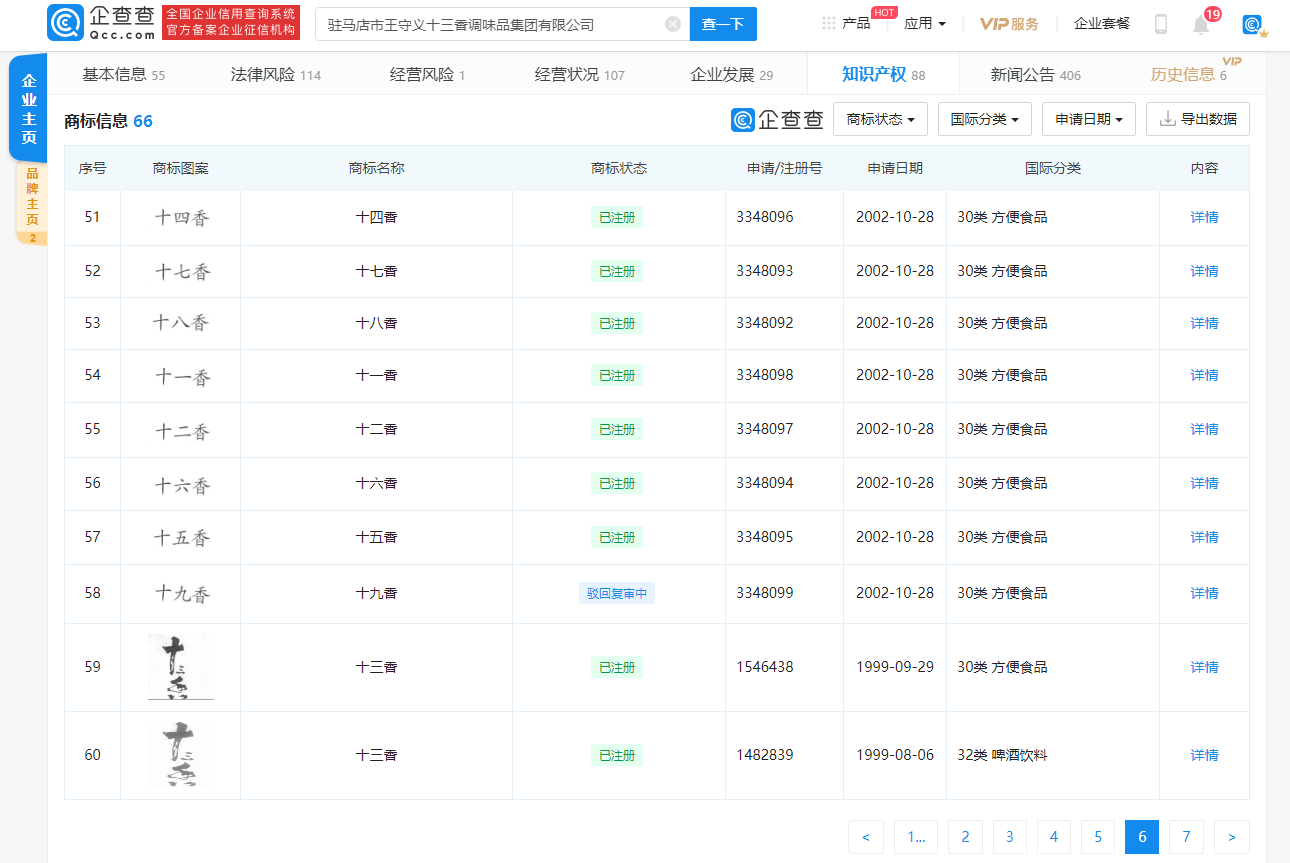The width and height of the screenshot is (1290, 863).
Task: Open 详情 for 十五香 row
Action: [1205, 537]
